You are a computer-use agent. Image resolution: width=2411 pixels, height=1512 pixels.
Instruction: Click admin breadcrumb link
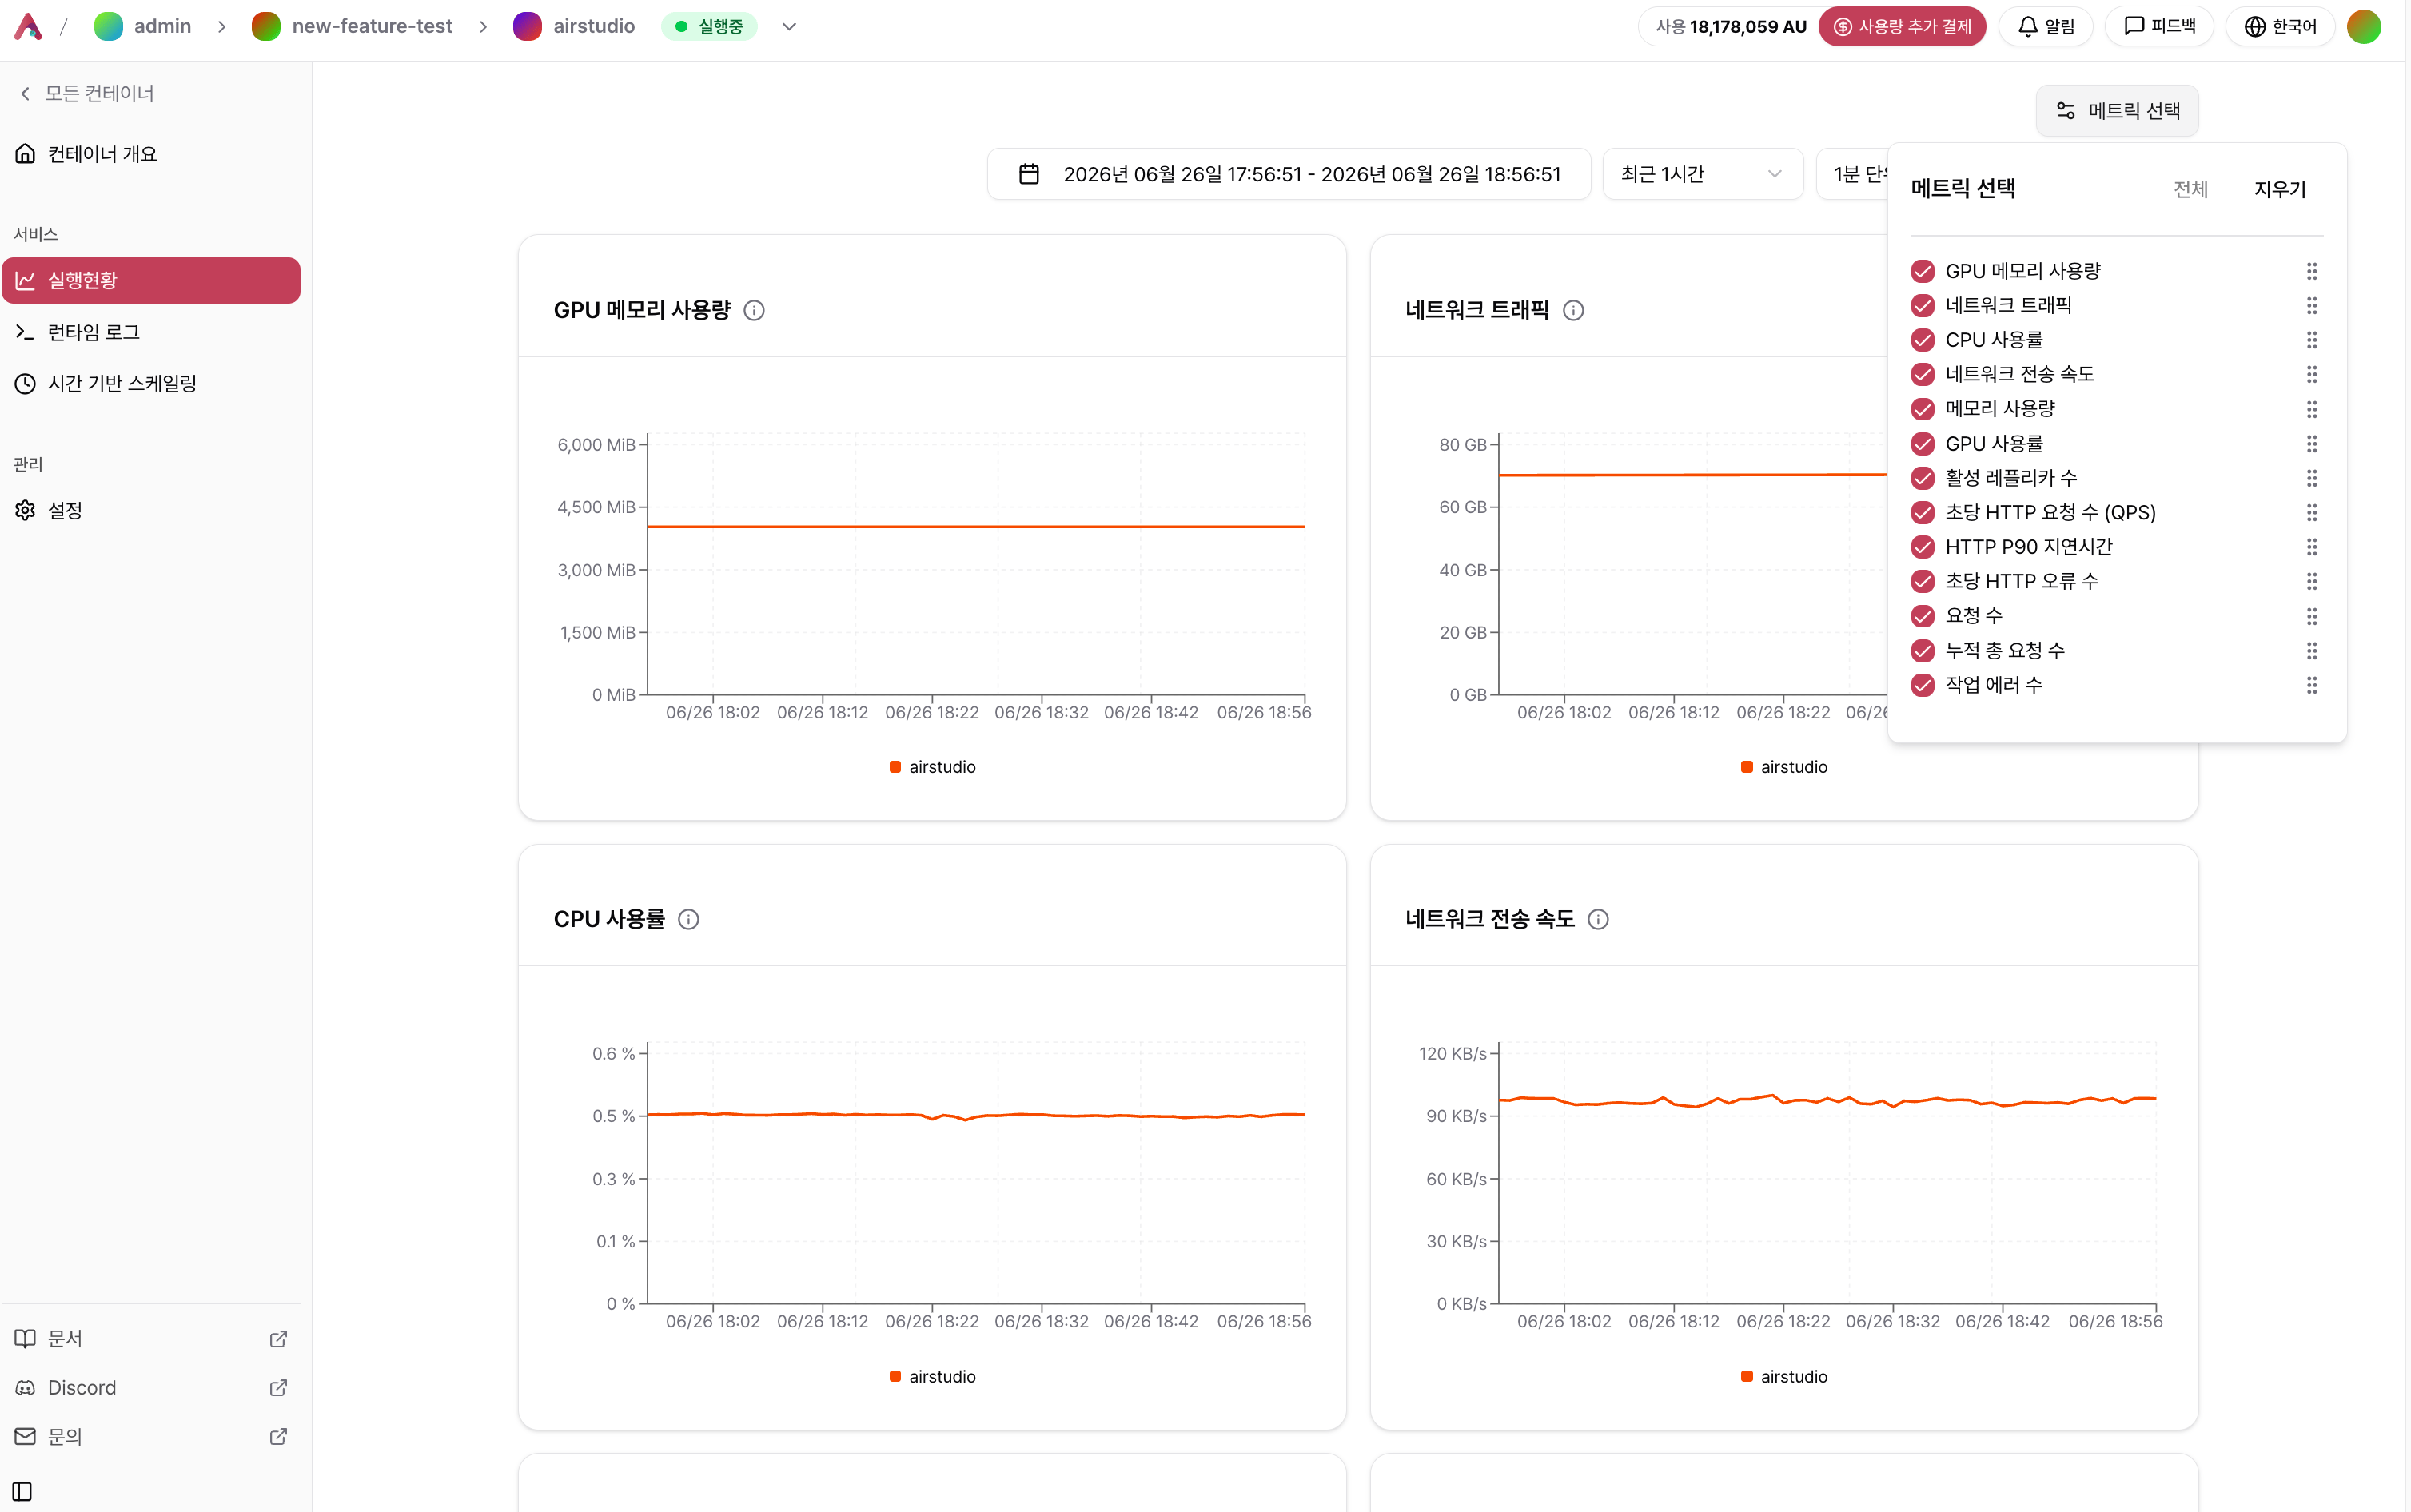pyautogui.click(x=162, y=26)
